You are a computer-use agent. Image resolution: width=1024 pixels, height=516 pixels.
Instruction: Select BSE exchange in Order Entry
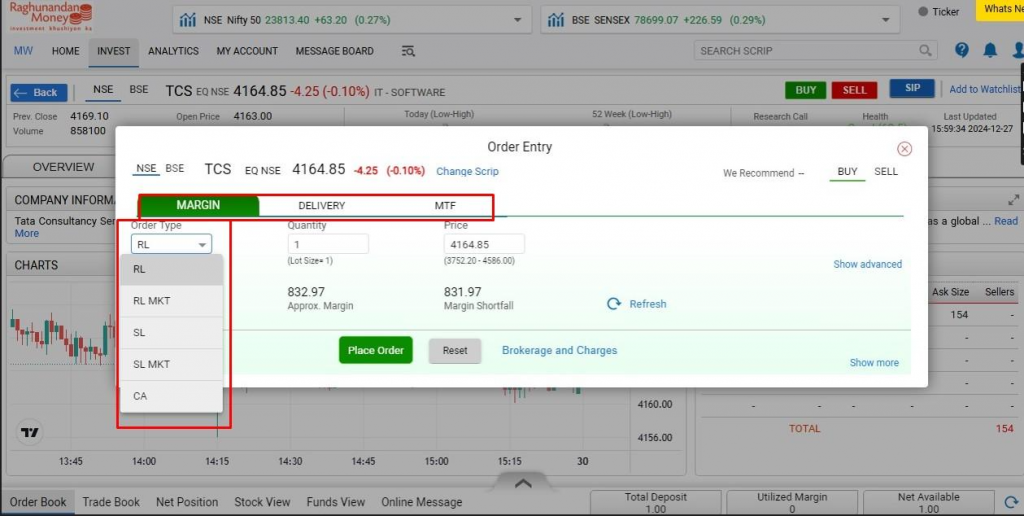click(174, 169)
